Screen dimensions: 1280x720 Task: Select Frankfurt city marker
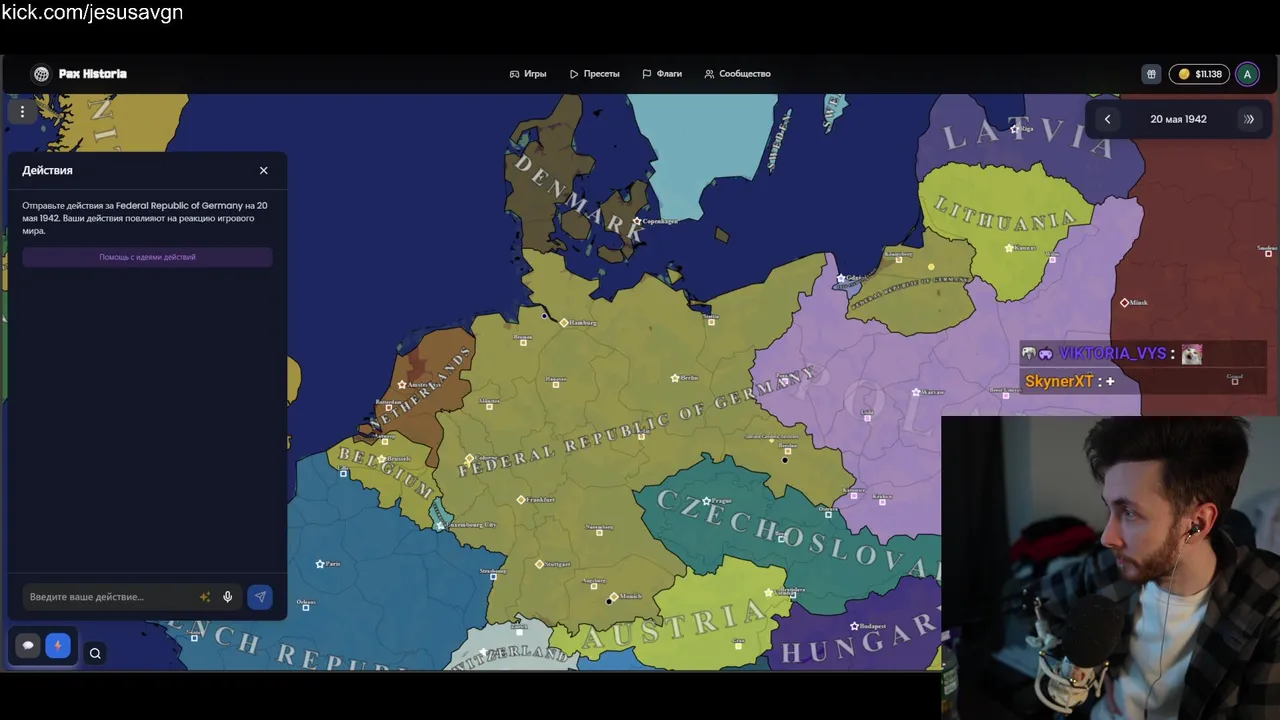[x=520, y=499]
